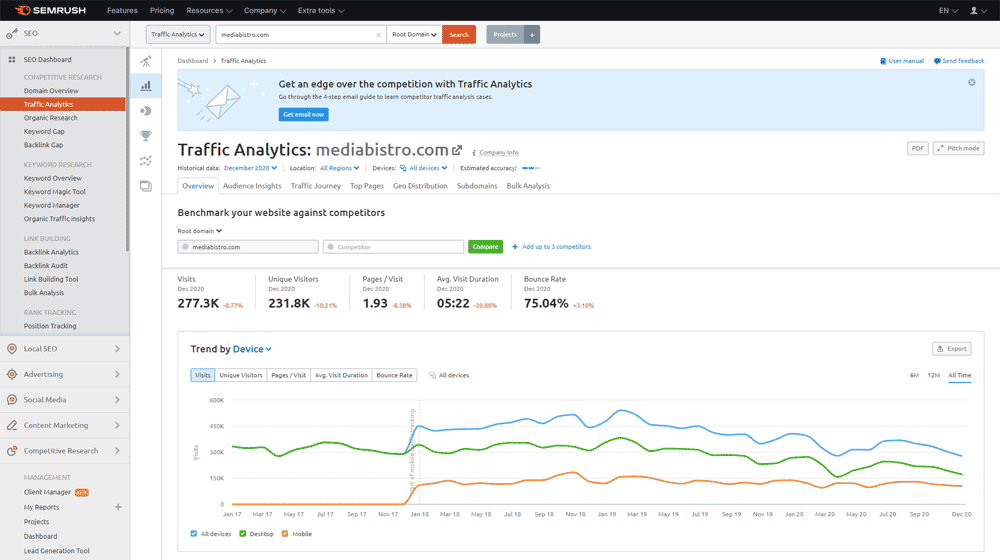Click the Jan 18 mobile tracking marker line
Screen dimensions: 1000x560
point(419,453)
